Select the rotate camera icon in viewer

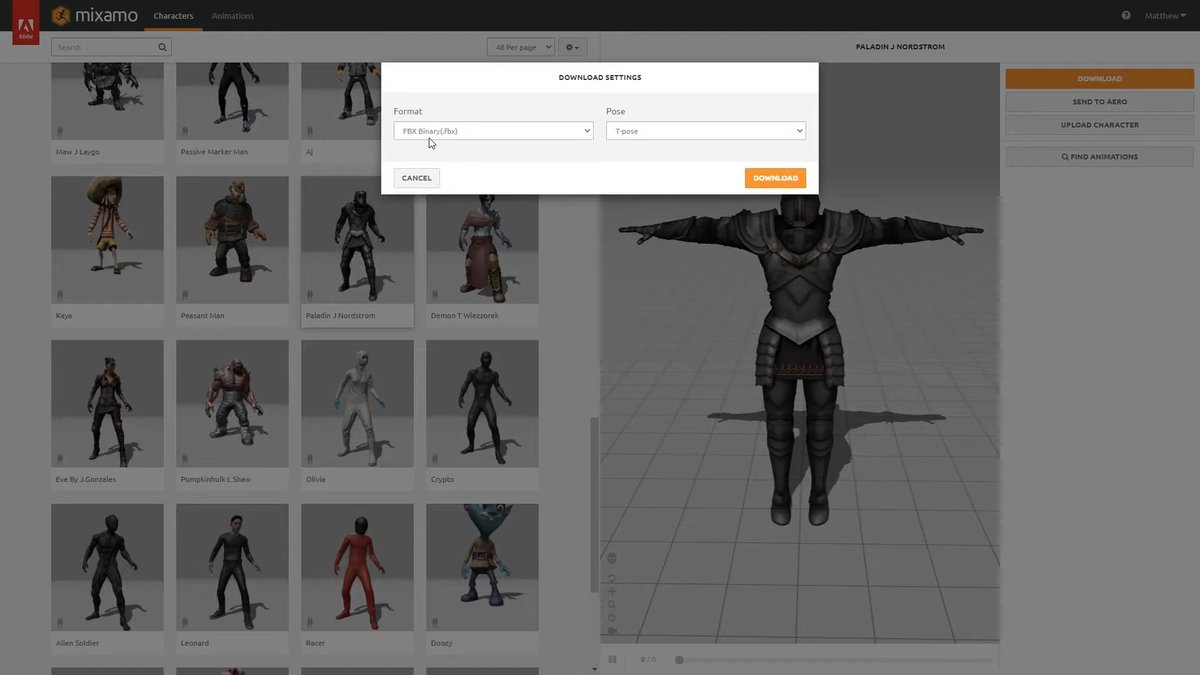click(x=612, y=578)
